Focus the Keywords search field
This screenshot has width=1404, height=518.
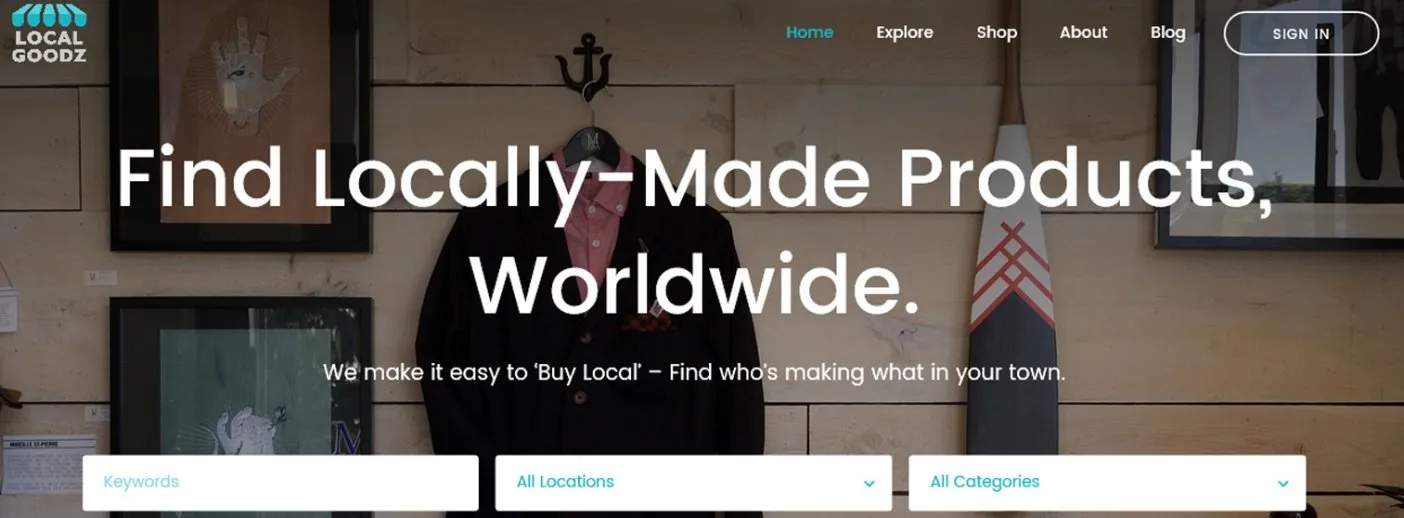point(280,483)
